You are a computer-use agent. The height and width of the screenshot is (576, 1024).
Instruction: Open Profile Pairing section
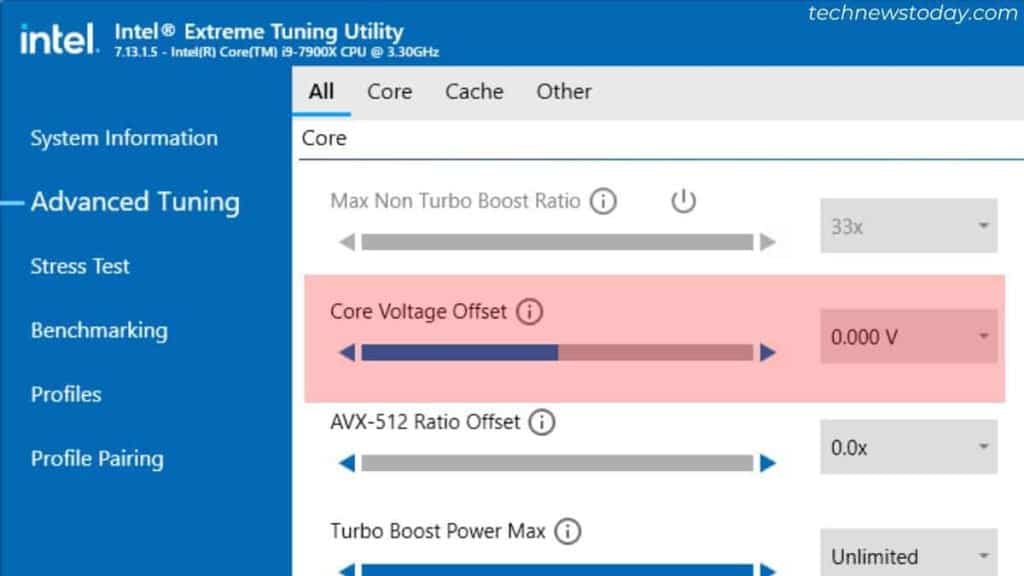coord(97,458)
